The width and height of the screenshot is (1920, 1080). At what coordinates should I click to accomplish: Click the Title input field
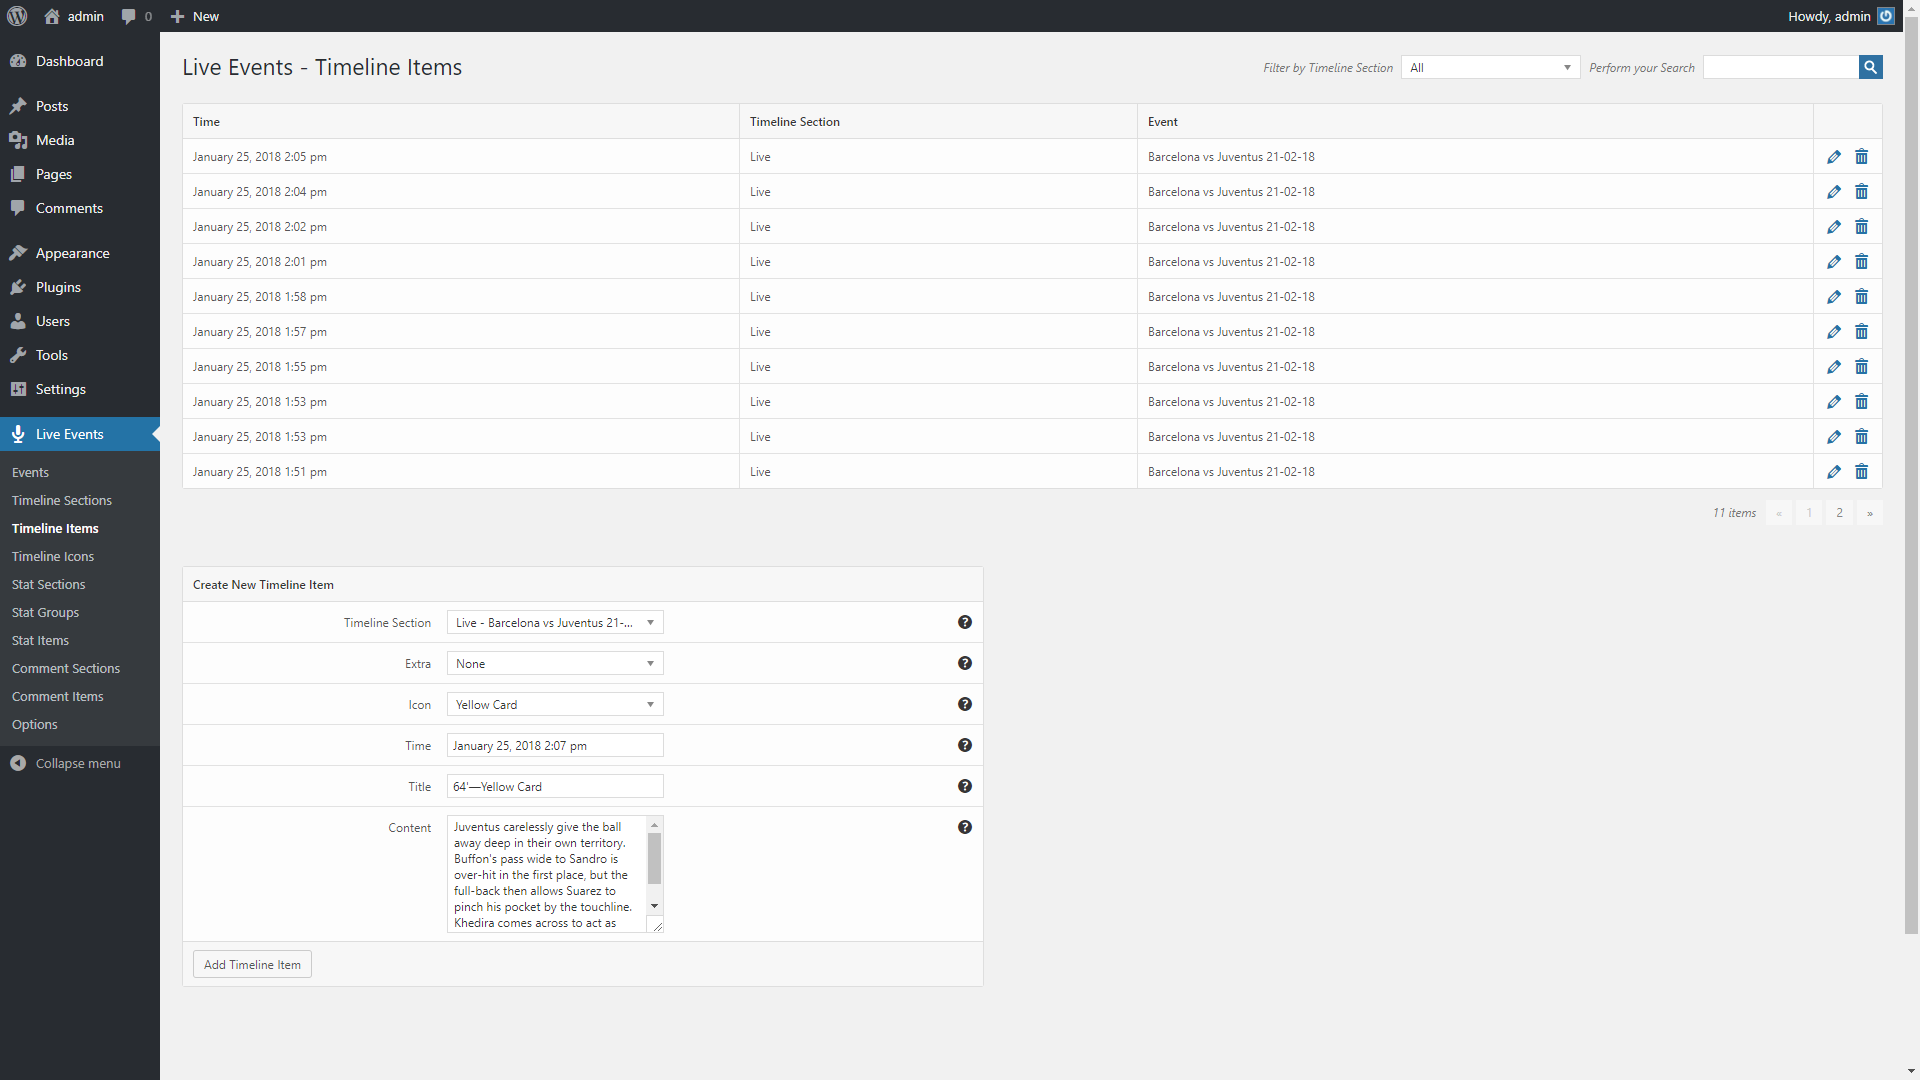pyautogui.click(x=554, y=787)
